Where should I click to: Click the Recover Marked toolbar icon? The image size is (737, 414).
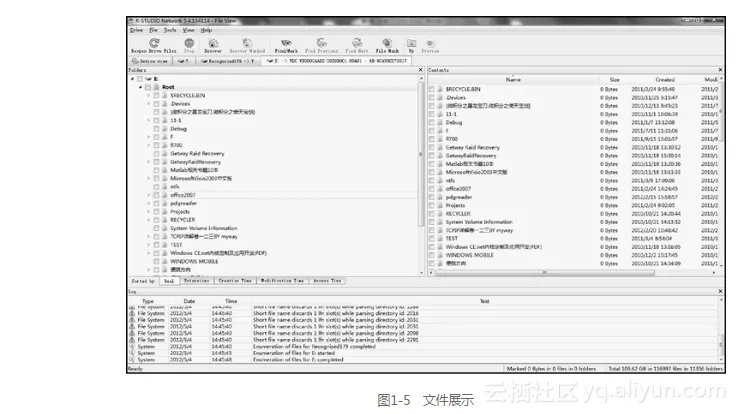tap(247, 43)
